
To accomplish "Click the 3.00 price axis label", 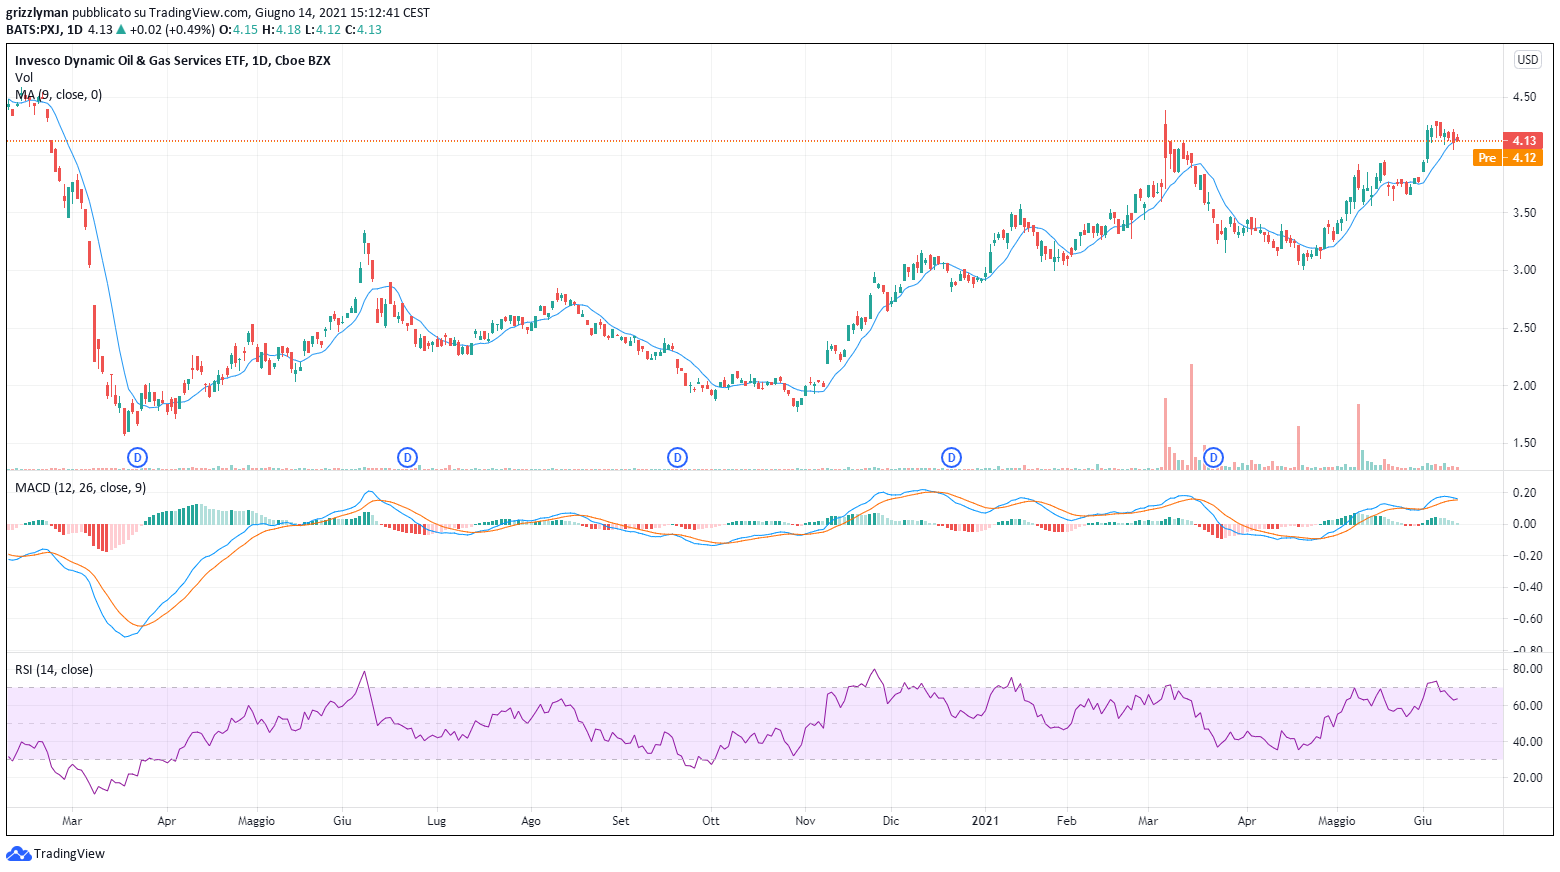I will [x=1524, y=270].
